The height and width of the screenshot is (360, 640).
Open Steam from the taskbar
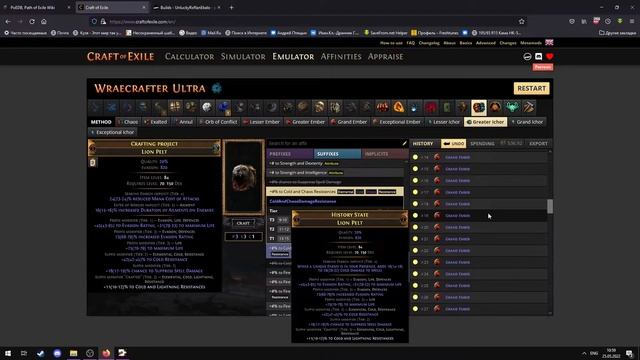pos(40,353)
